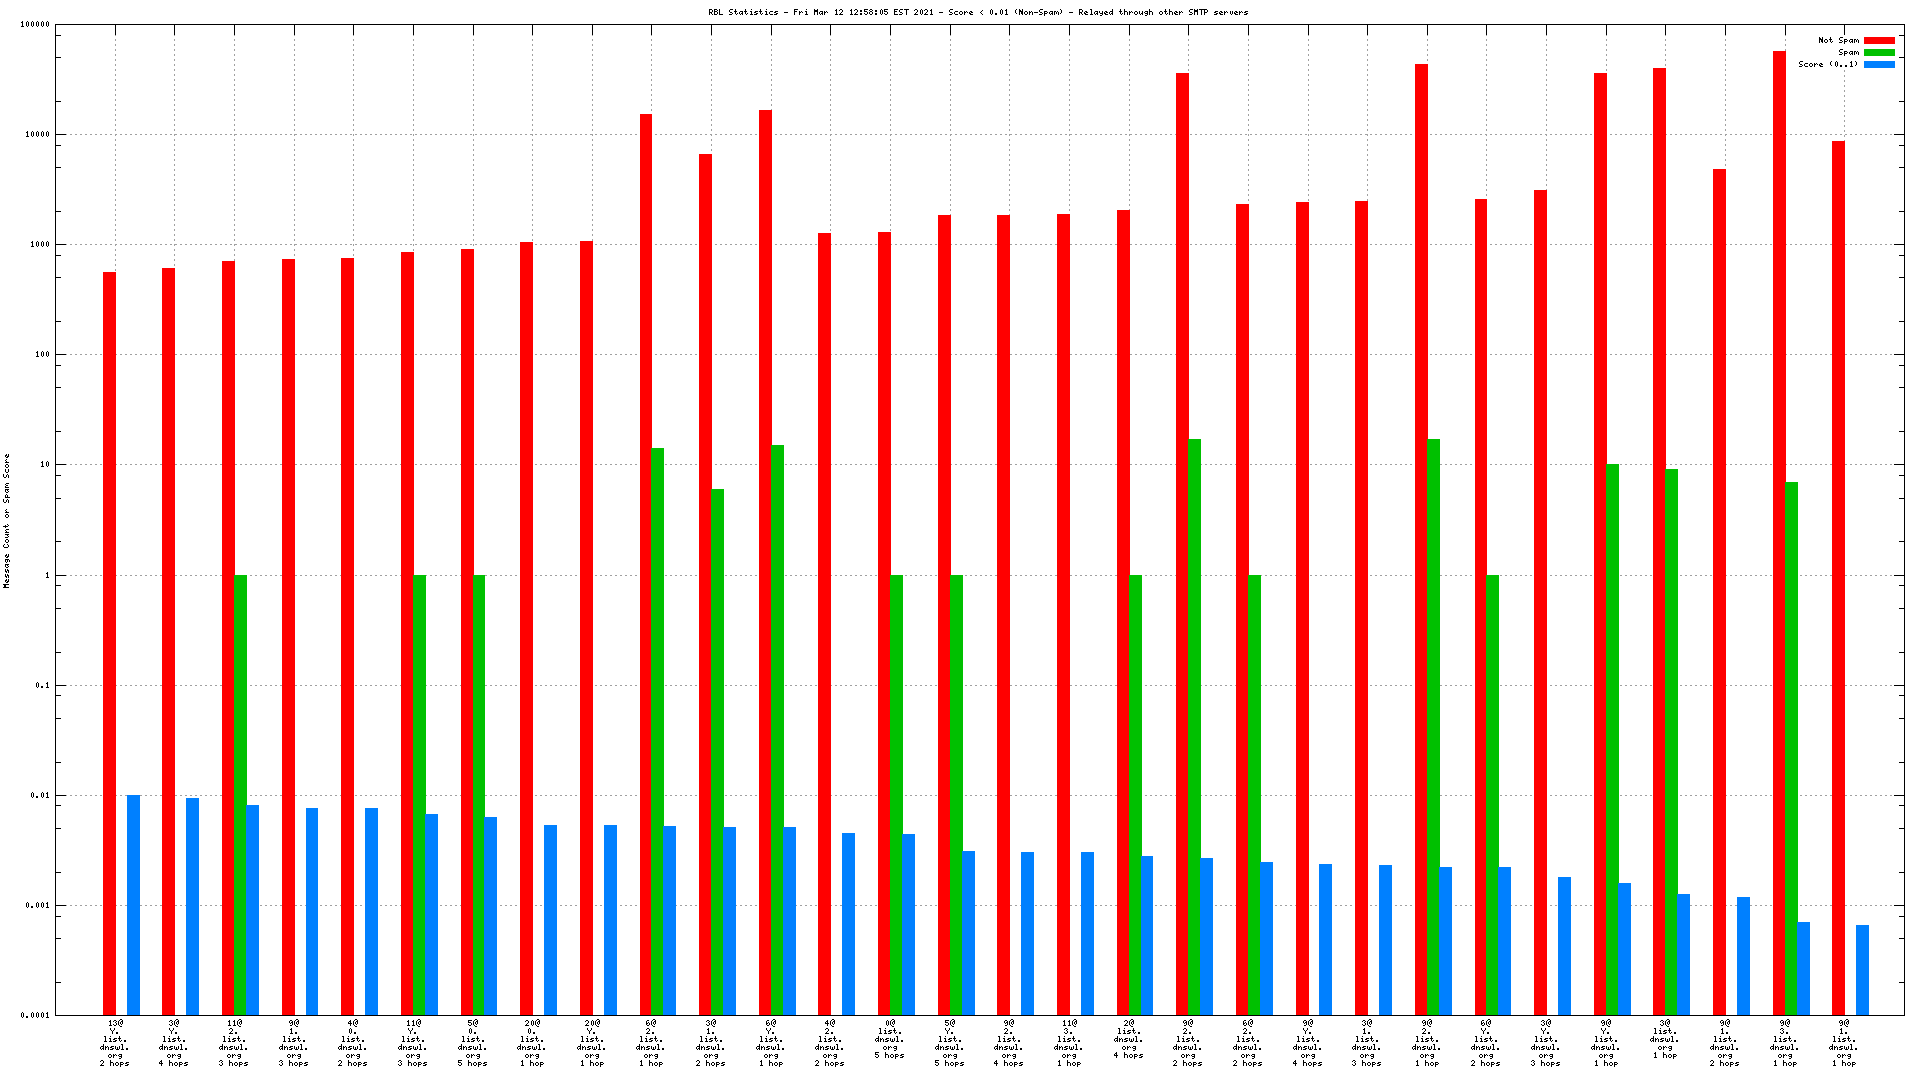Image resolution: width=1920 pixels, height=1080 pixels.
Task: Click the '0@ list.dnswl.org 5 hops' x-axis label
Action: click(x=889, y=1039)
